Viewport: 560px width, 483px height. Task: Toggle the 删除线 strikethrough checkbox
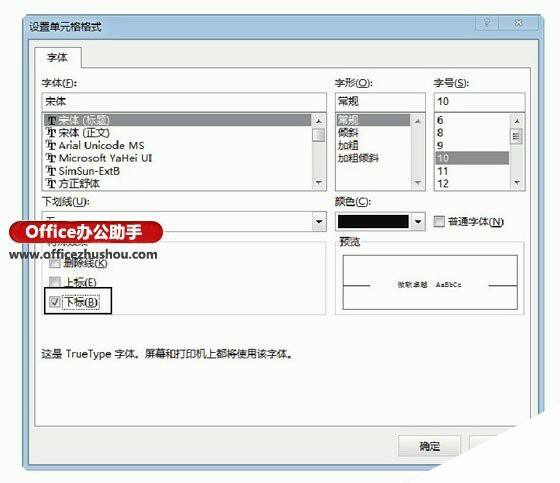[54, 264]
